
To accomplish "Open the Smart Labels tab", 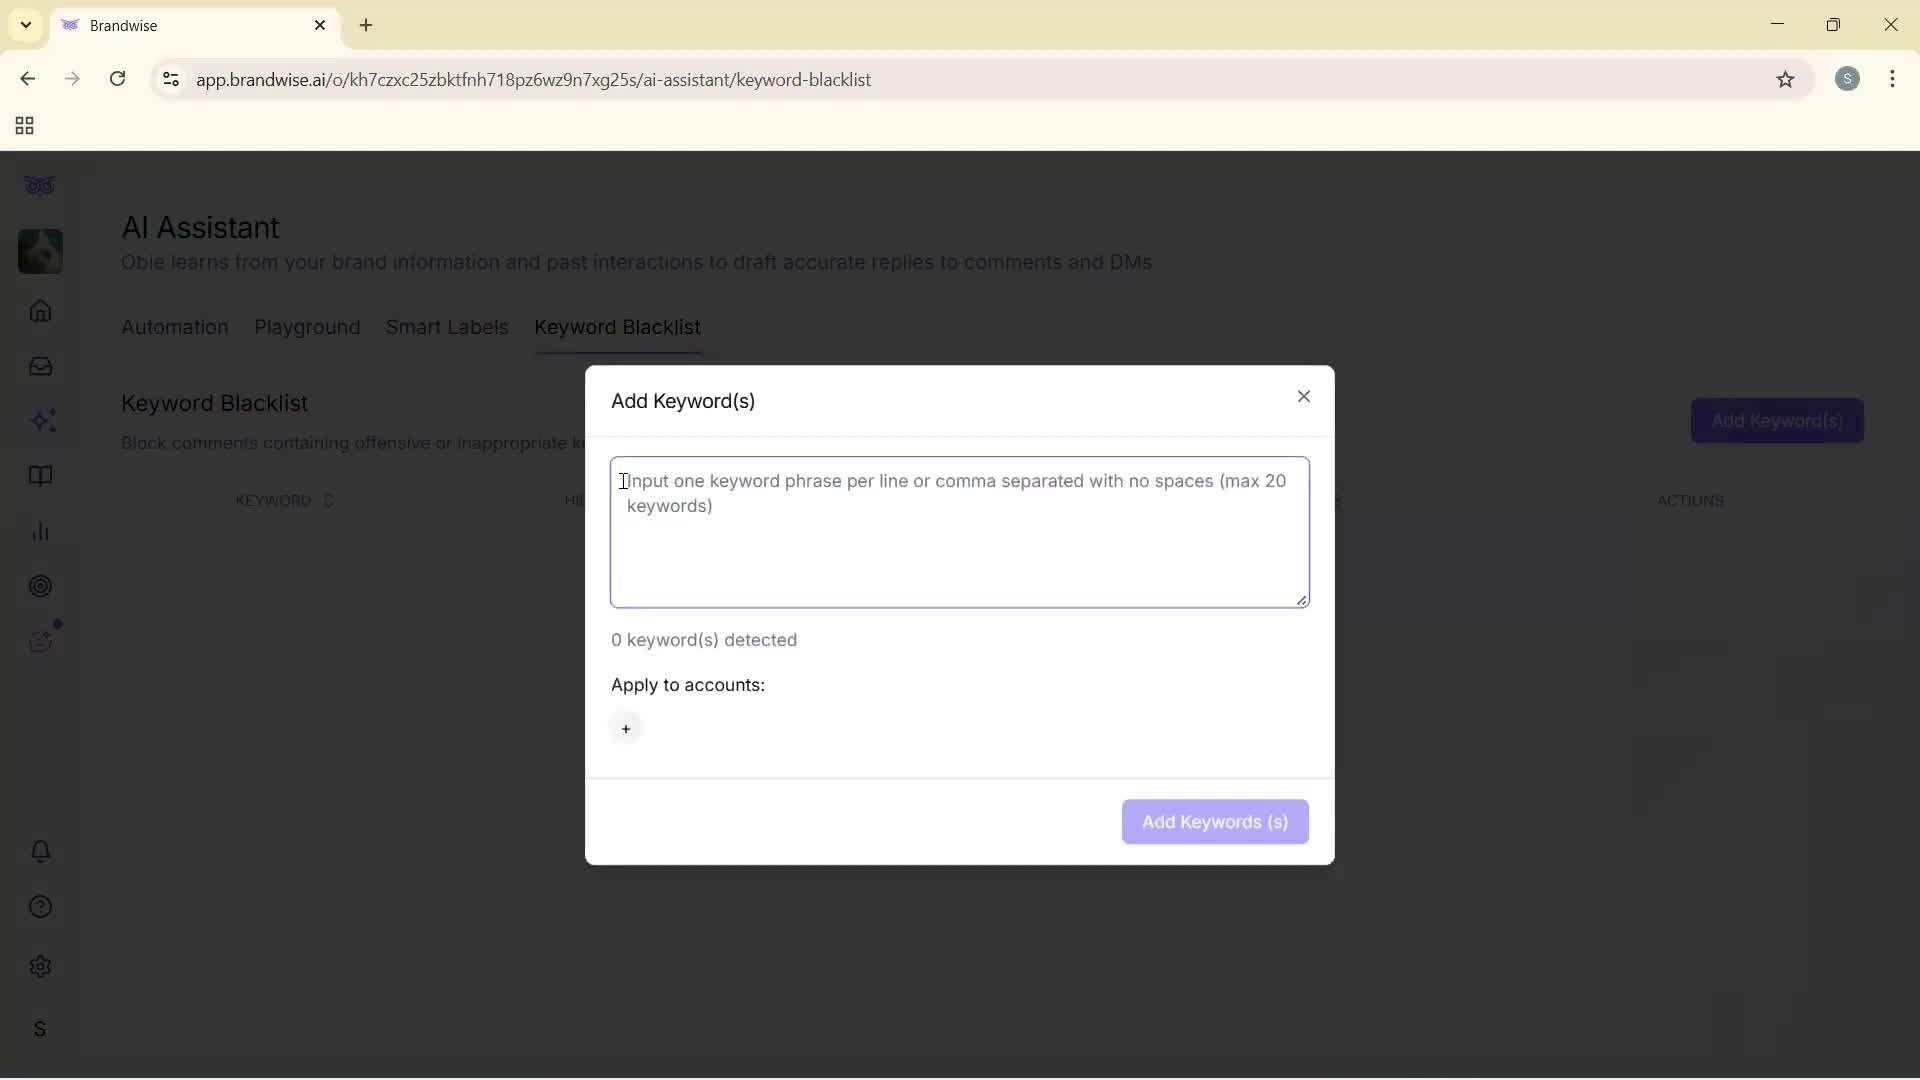I will [x=447, y=327].
